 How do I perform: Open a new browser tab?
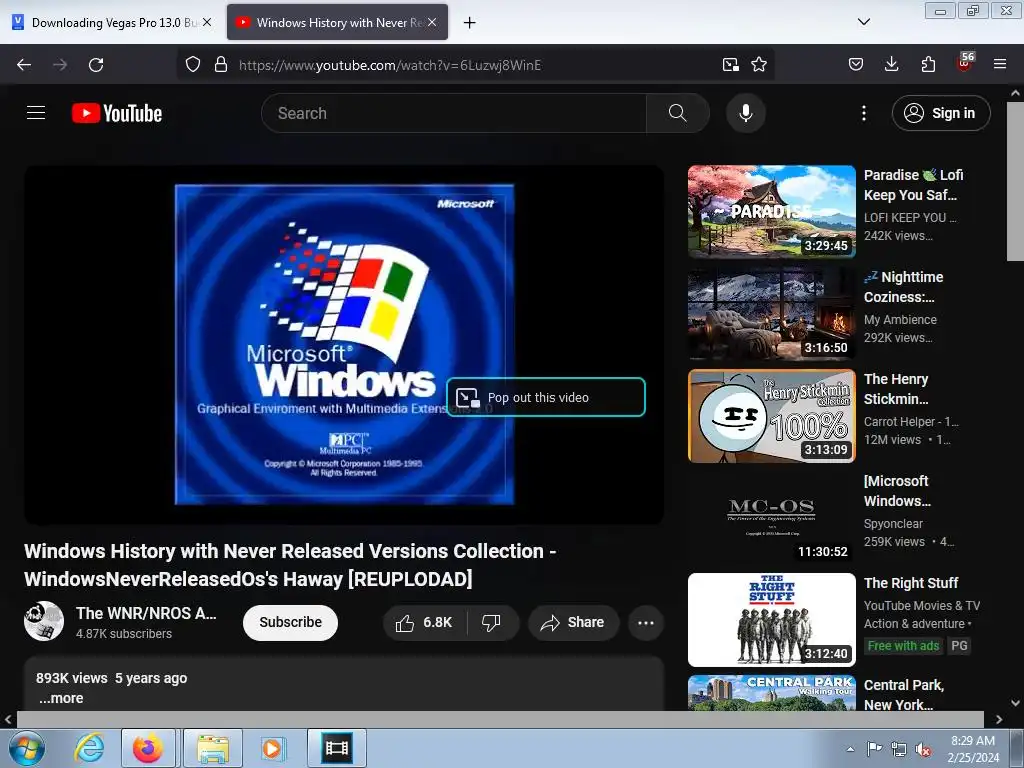coord(469,23)
